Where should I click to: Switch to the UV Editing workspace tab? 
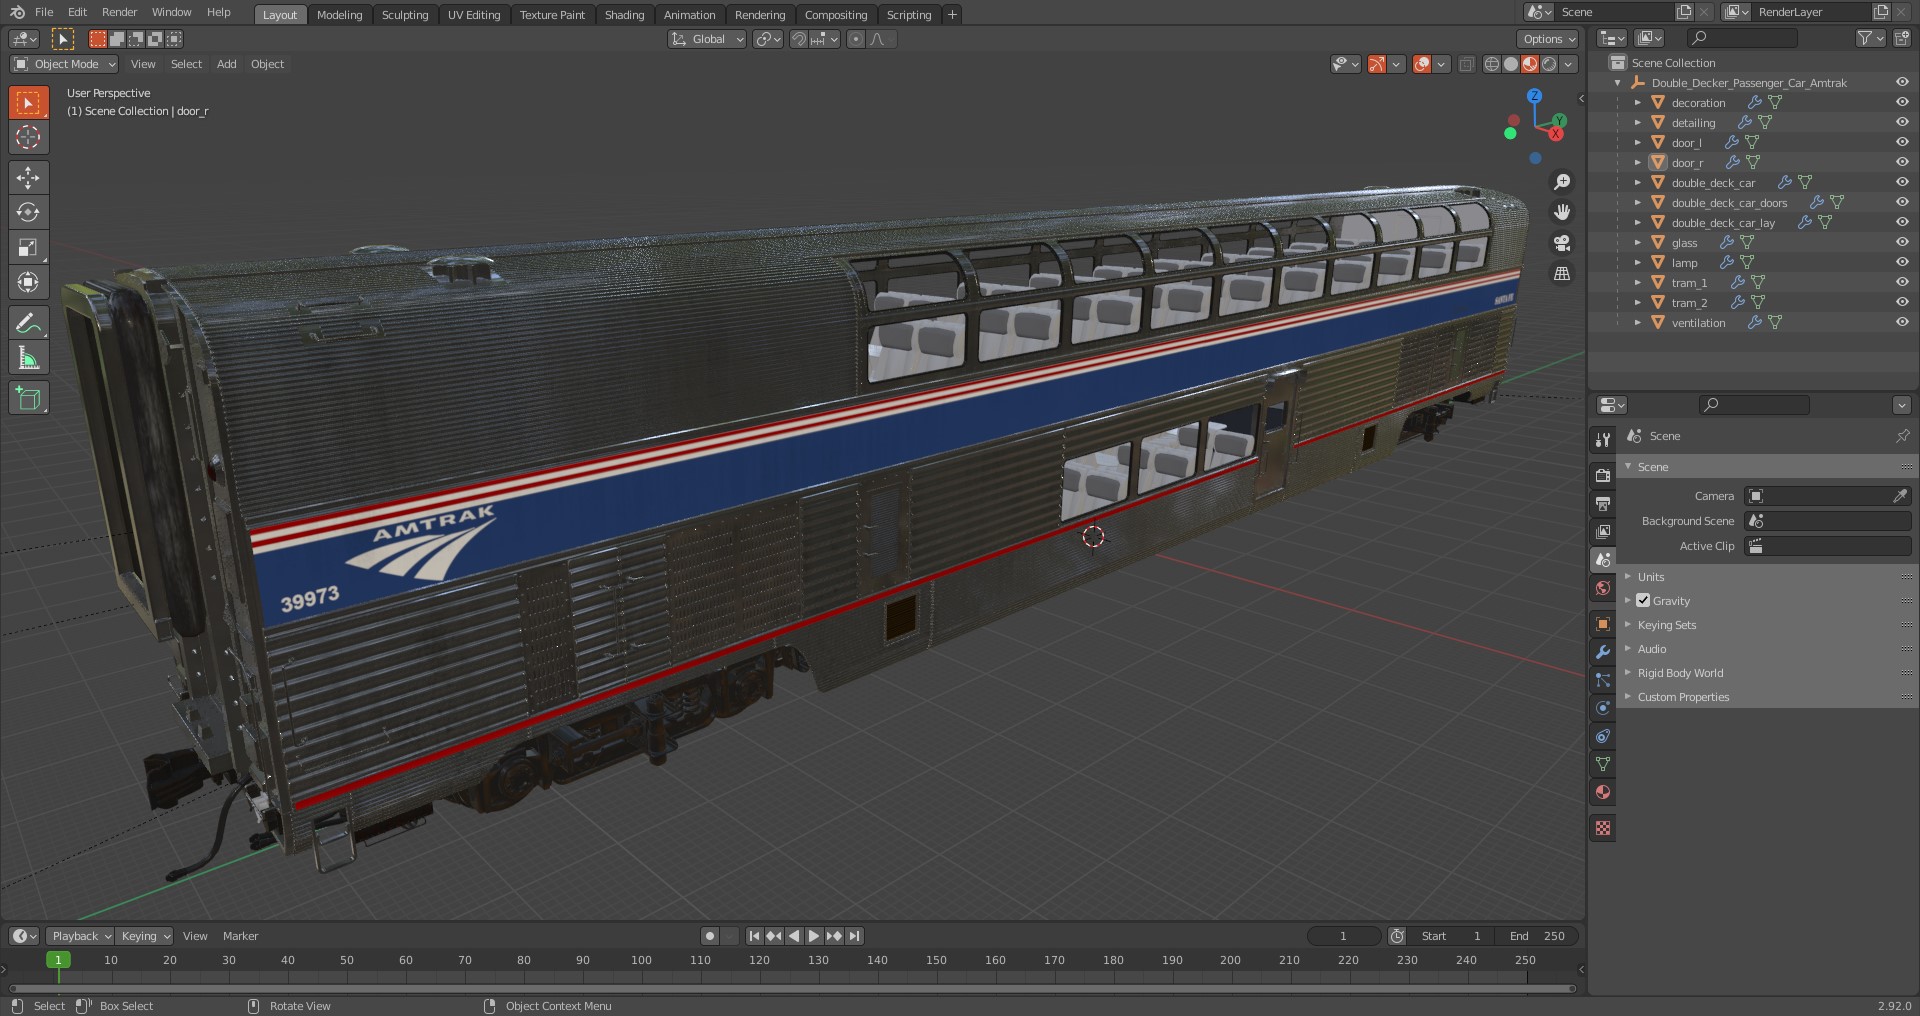pyautogui.click(x=474, y=15)
